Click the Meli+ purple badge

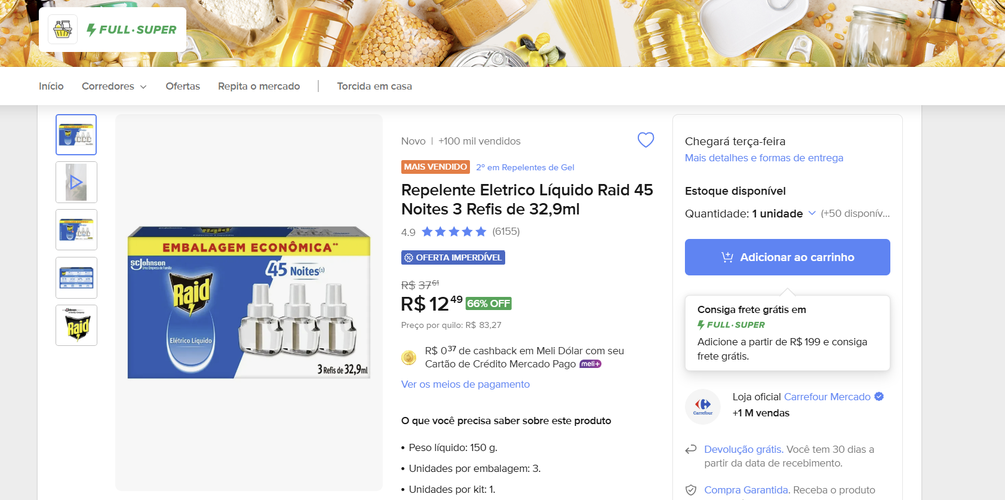(590, 364)
